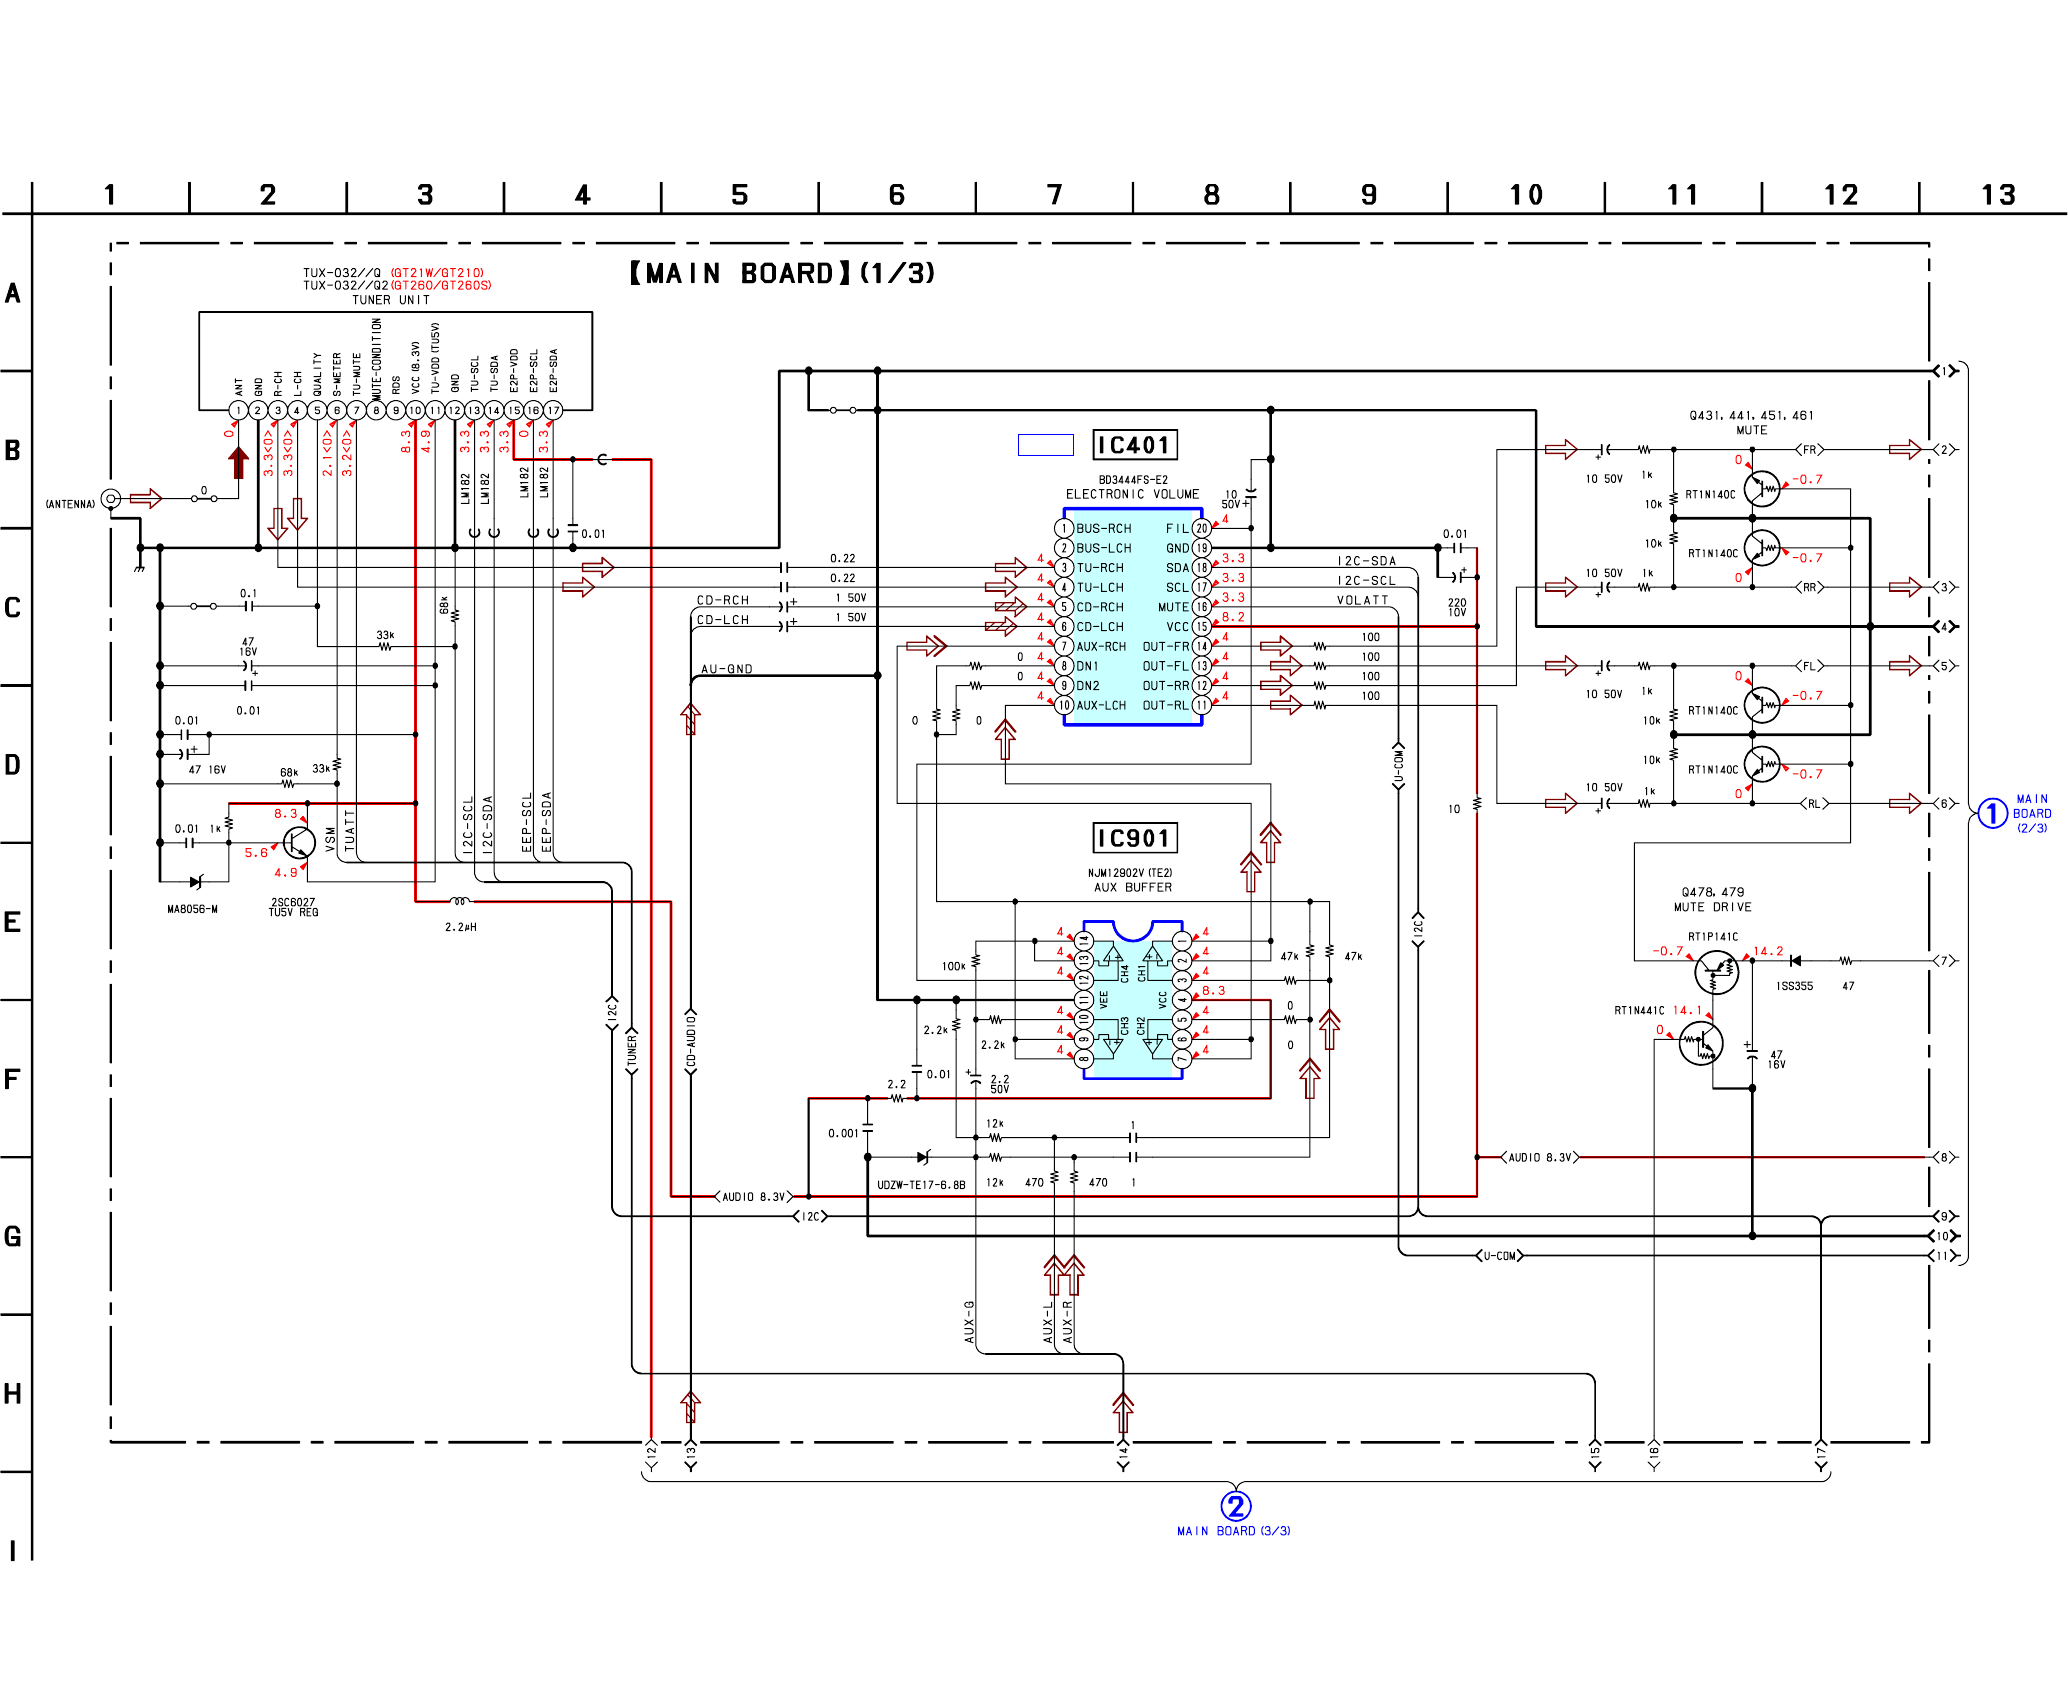
Task: Click the VOLATT signal label
Action: [x=1362, y=600]
